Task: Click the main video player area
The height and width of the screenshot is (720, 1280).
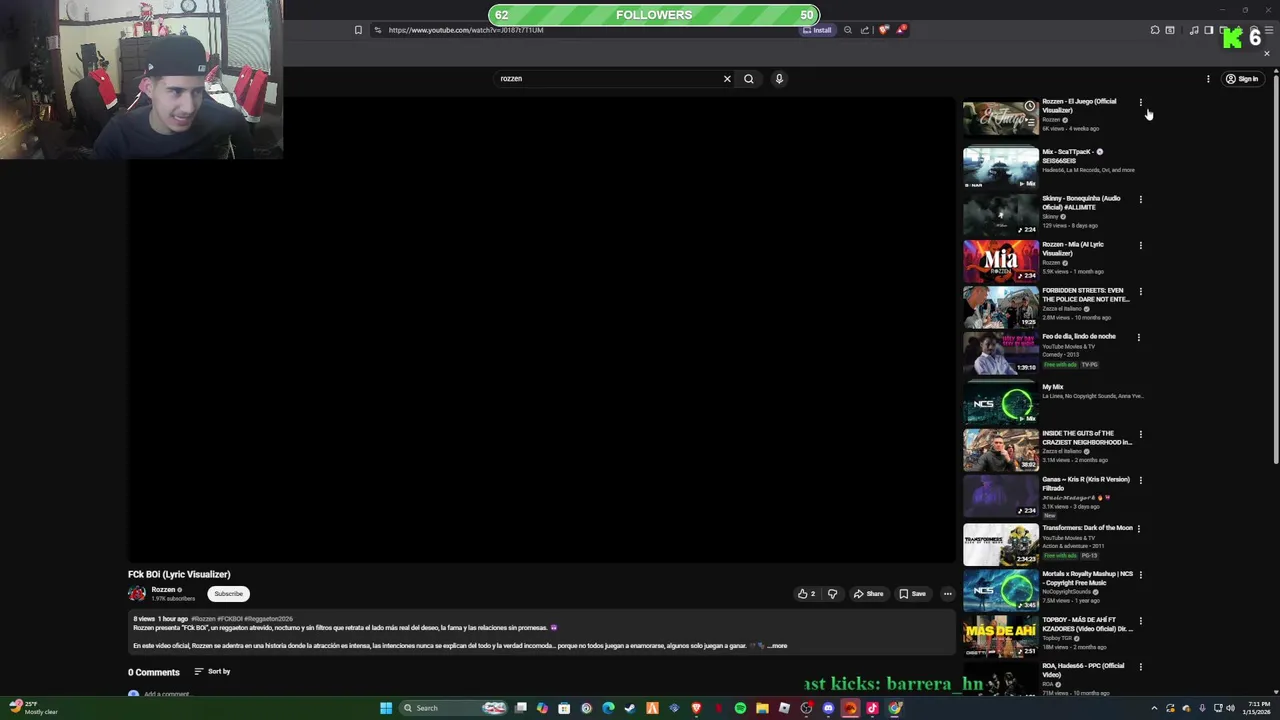Action: pyautogui.click(x=541, y=330)
